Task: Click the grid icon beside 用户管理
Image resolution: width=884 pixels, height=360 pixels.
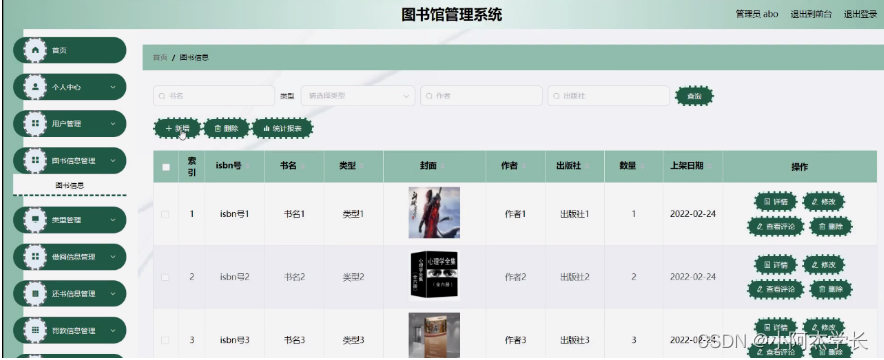Action: pos(36,124)
